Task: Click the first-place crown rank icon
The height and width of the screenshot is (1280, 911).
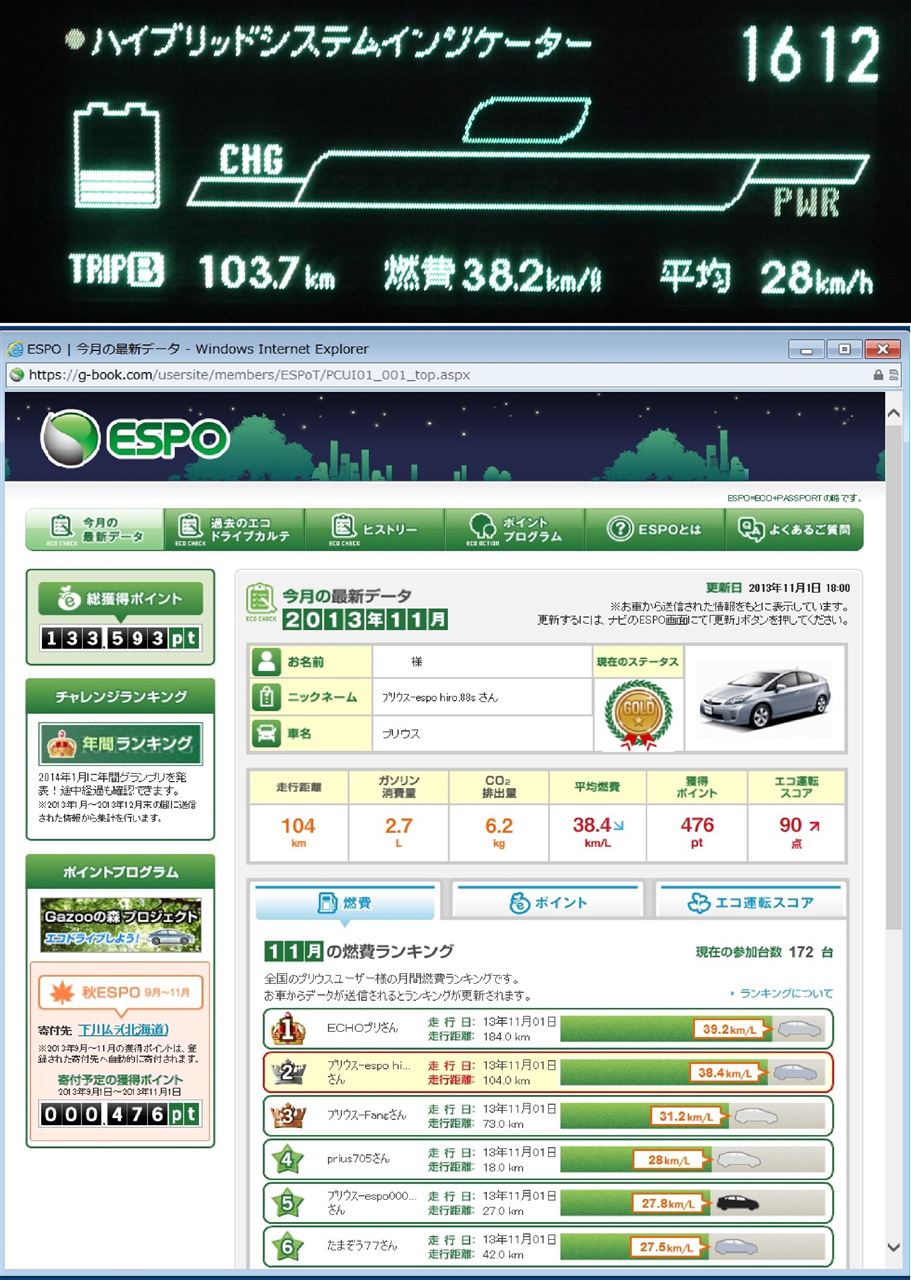Action: coord(289,1028)
